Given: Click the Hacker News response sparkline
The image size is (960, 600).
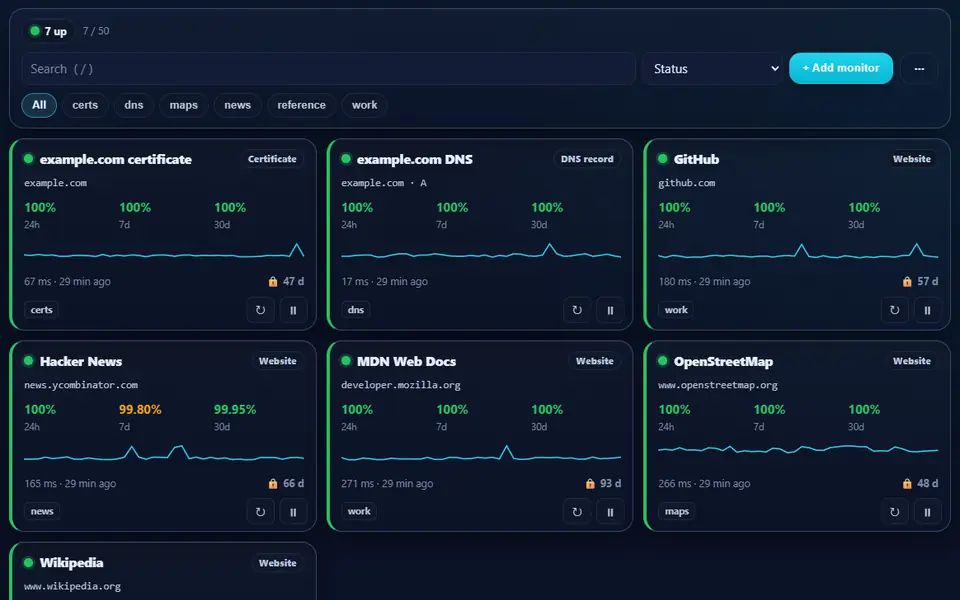Looking at the screenshot, I should (164, 453).
